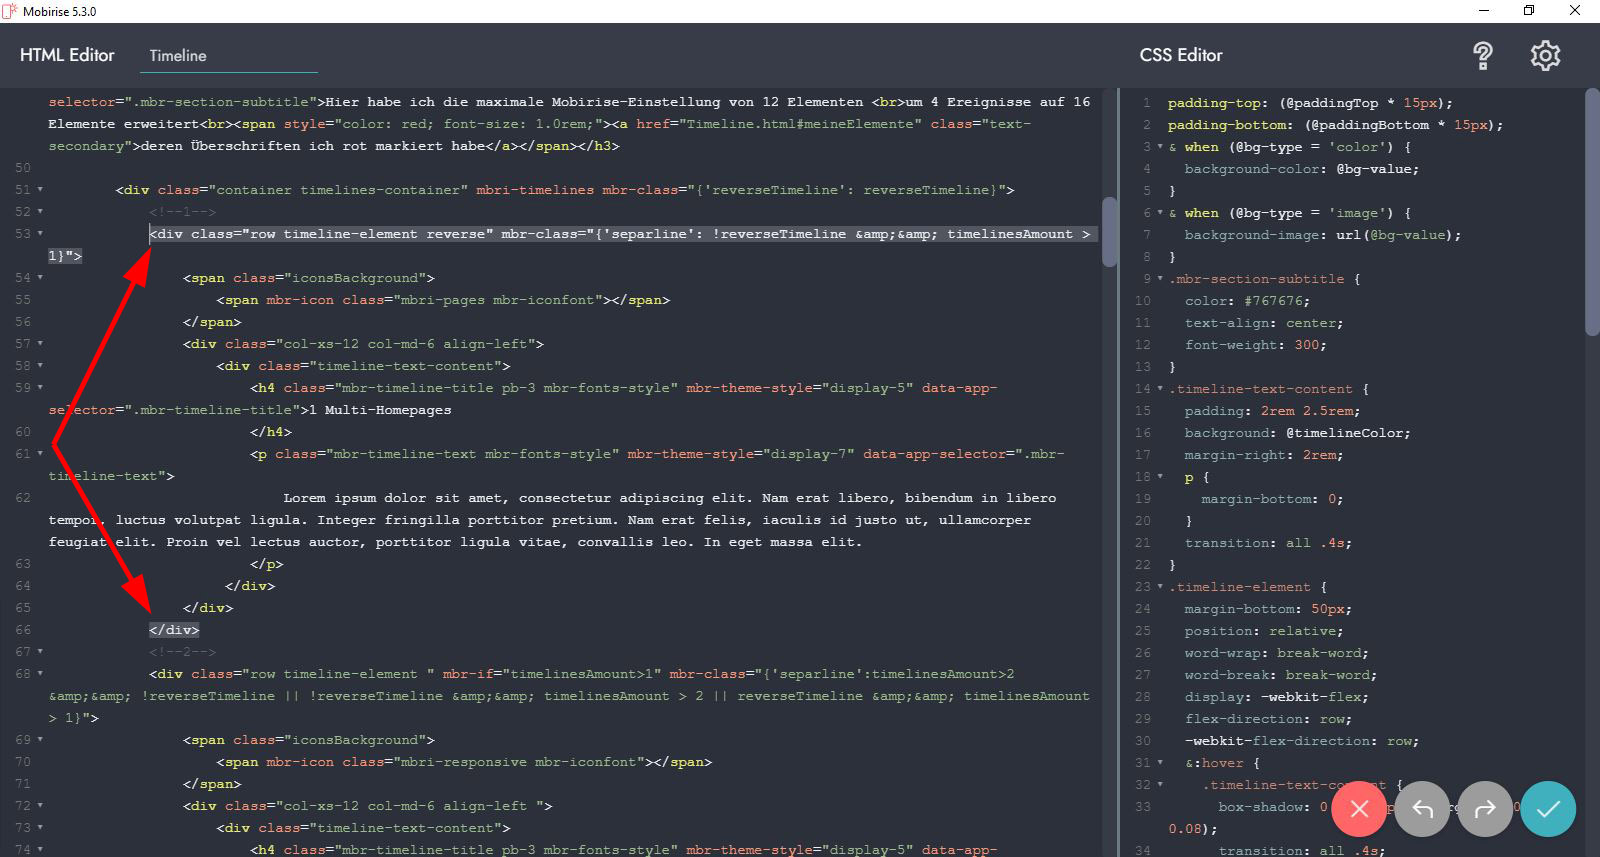Click the undo arrow button

click(x=1422, y=809)
